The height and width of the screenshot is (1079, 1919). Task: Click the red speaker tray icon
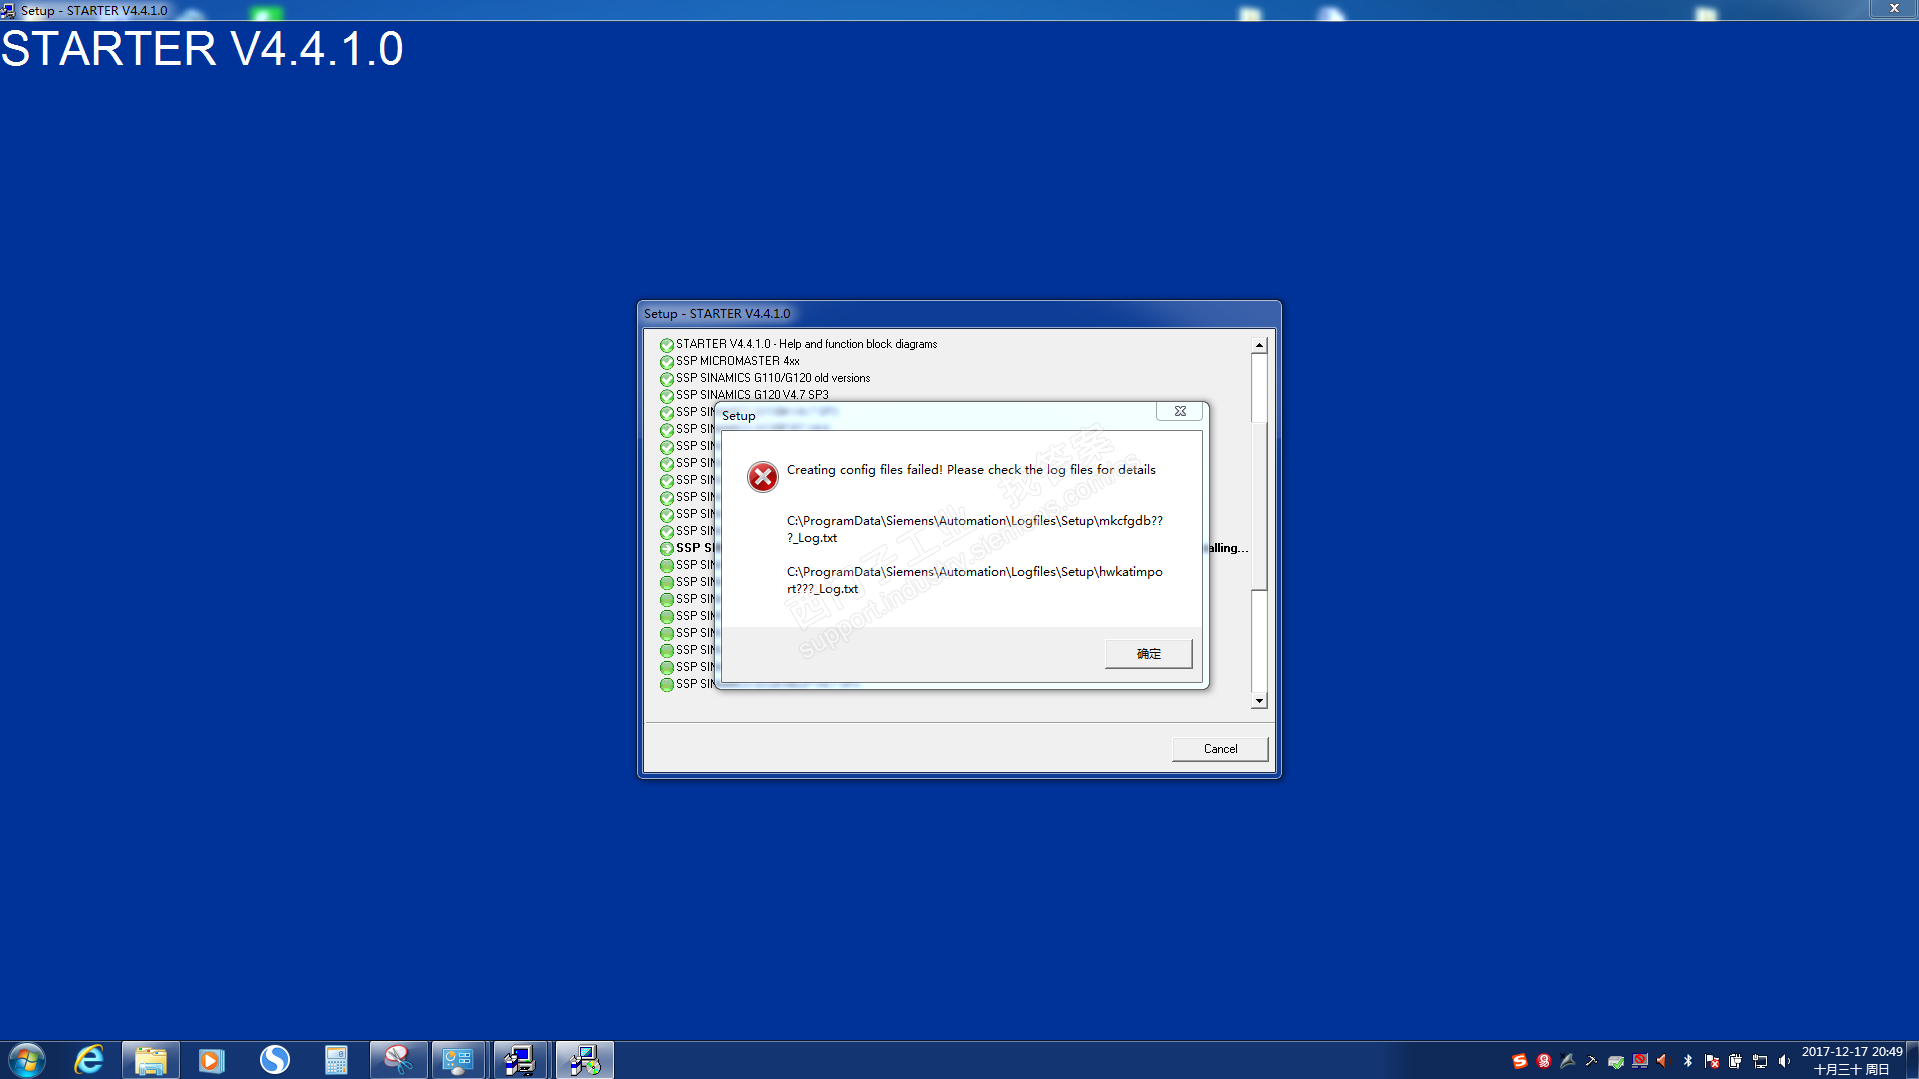click(1663, 1061)
